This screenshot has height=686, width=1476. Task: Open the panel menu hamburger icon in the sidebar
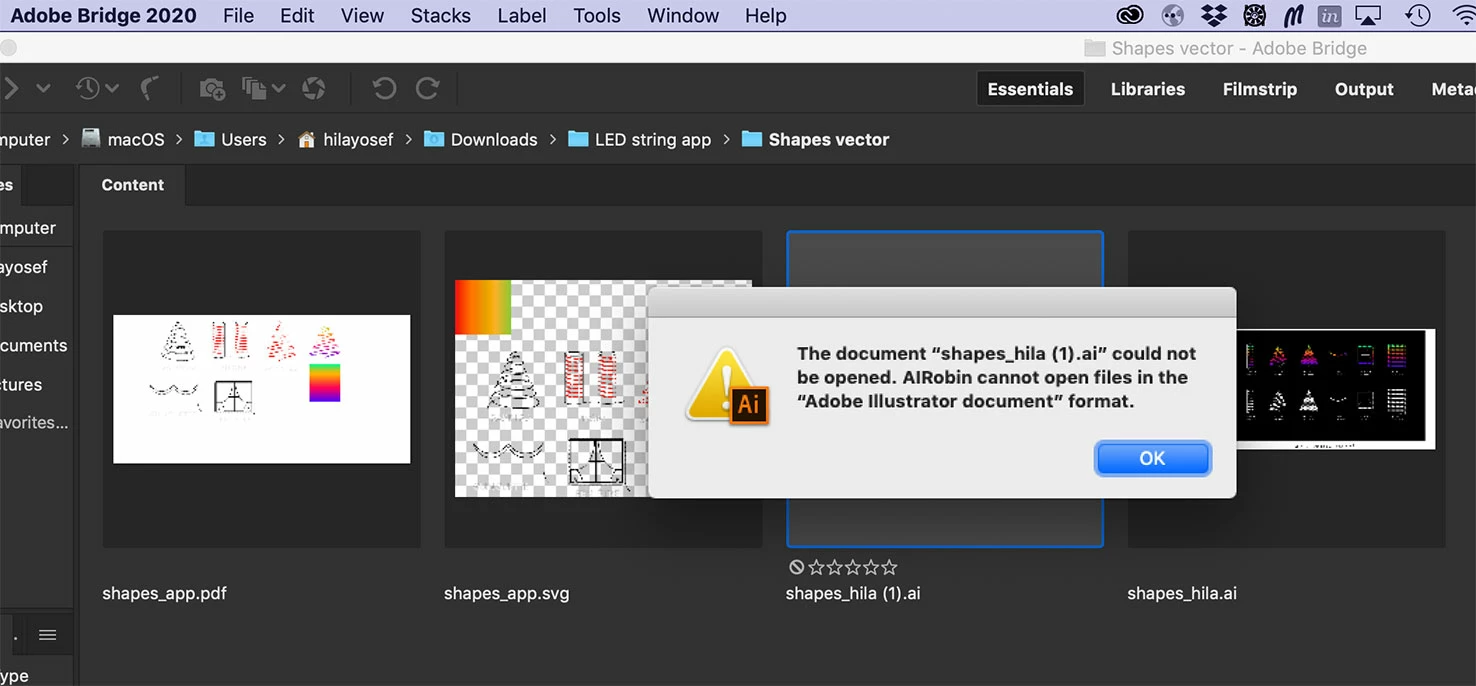pyautogui.click(x=47, y=635)
